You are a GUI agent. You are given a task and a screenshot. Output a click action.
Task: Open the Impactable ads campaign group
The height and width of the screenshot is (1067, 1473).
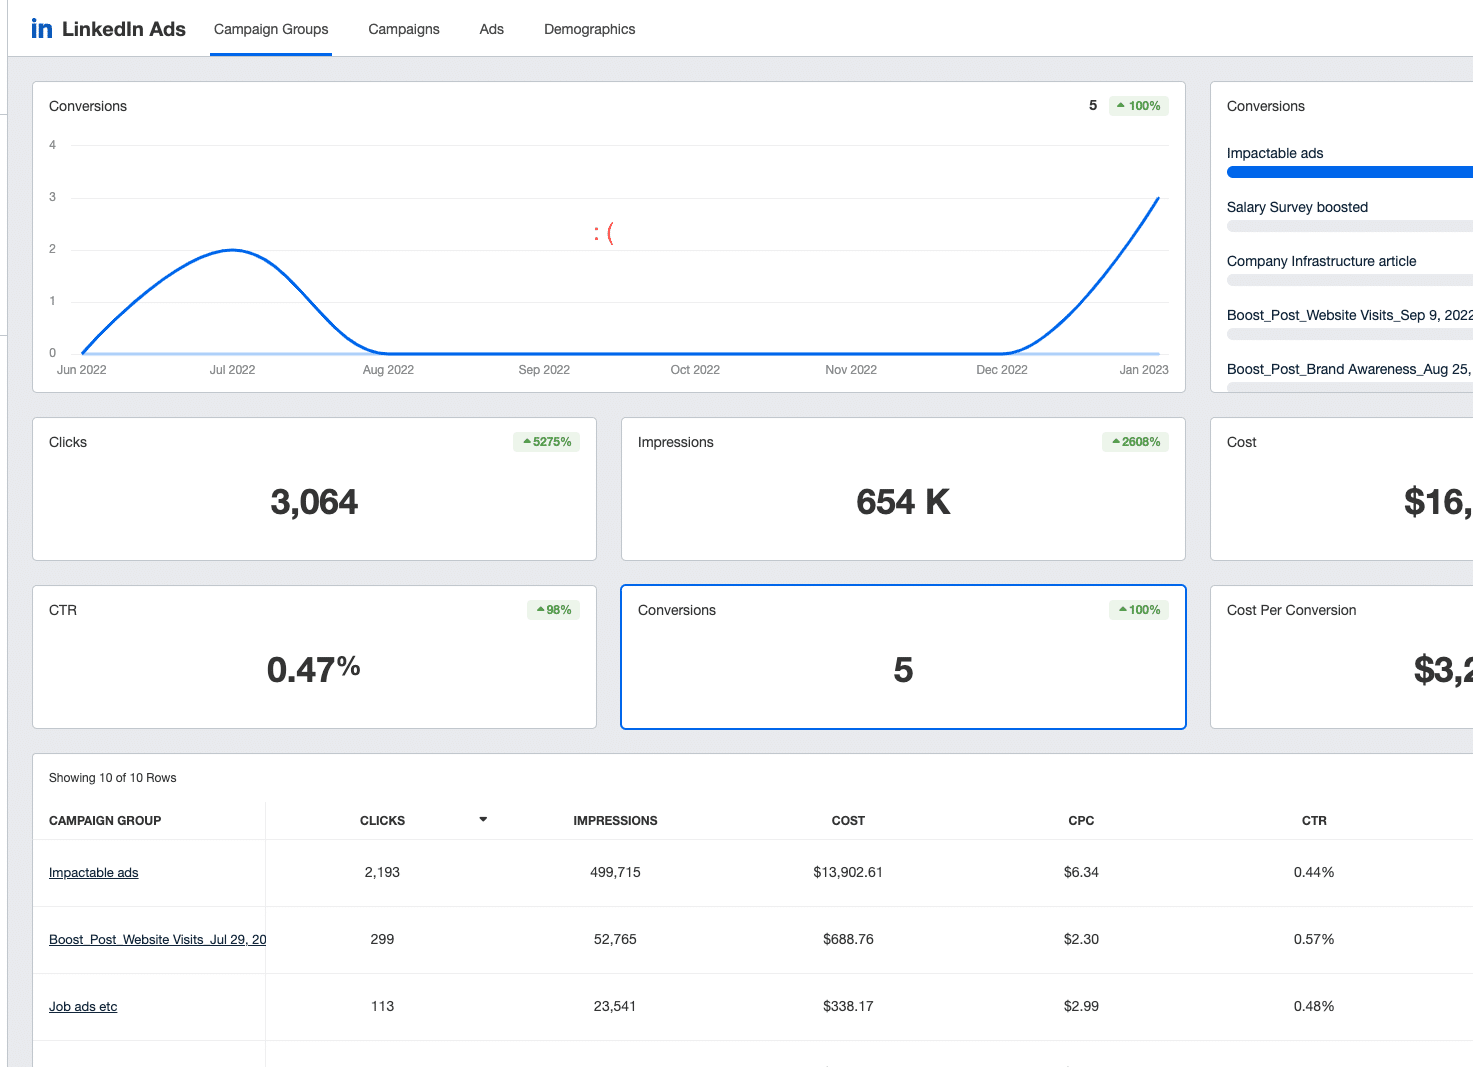(93, 872)
